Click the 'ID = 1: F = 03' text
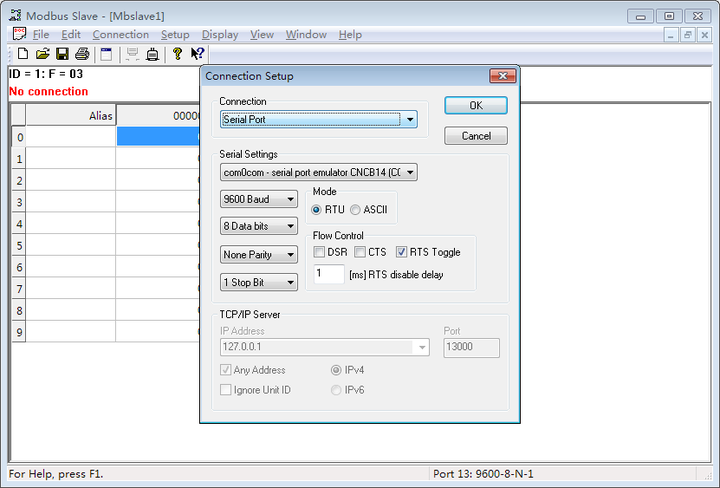 [46, 74]
